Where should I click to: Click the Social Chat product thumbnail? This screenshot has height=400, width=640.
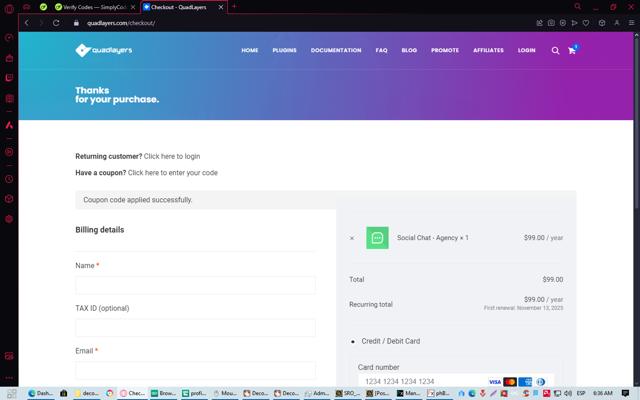tap(377, 238)
